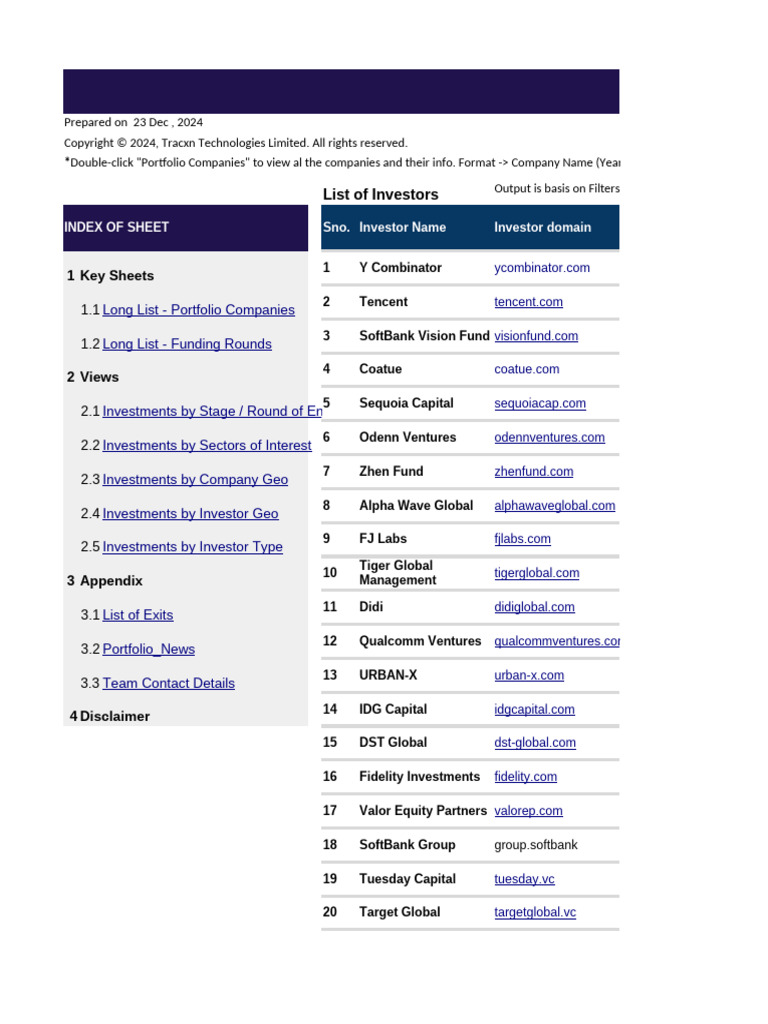768x1024 pixels.
Task: Visit ycombinator.com domain link
Action: point(542,268)
